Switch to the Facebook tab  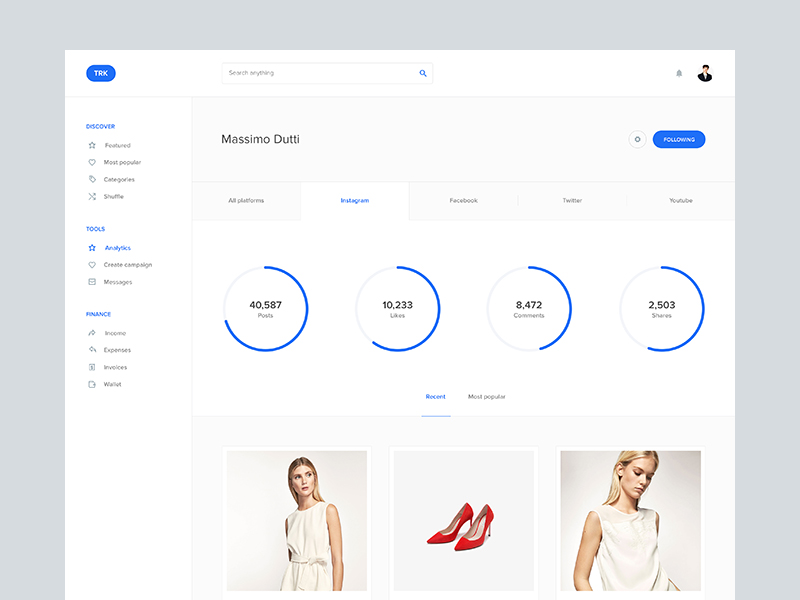click(463, 201)
